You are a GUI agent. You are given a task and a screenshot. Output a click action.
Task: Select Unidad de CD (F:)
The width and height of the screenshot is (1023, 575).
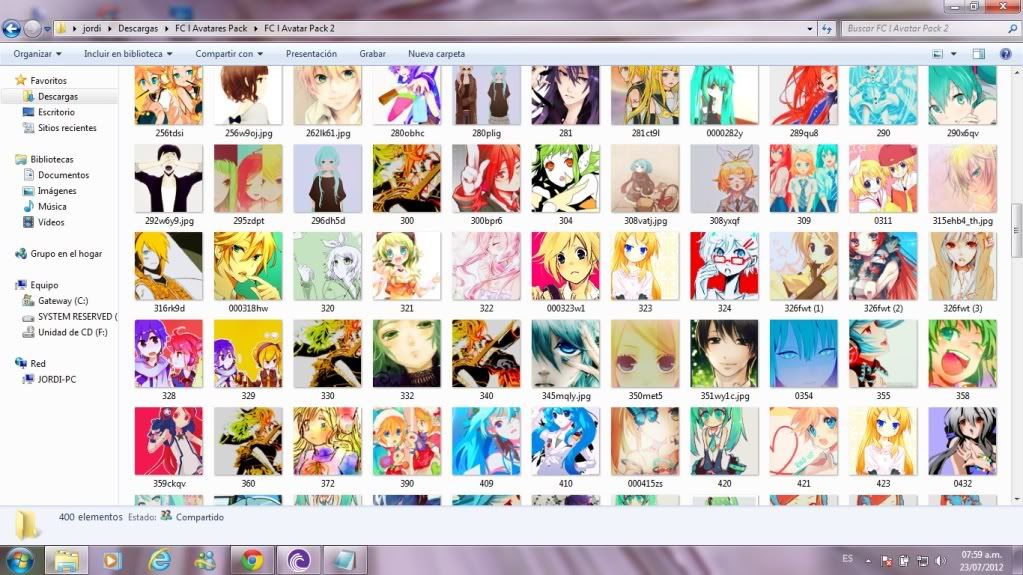click(x=72, y=332)
